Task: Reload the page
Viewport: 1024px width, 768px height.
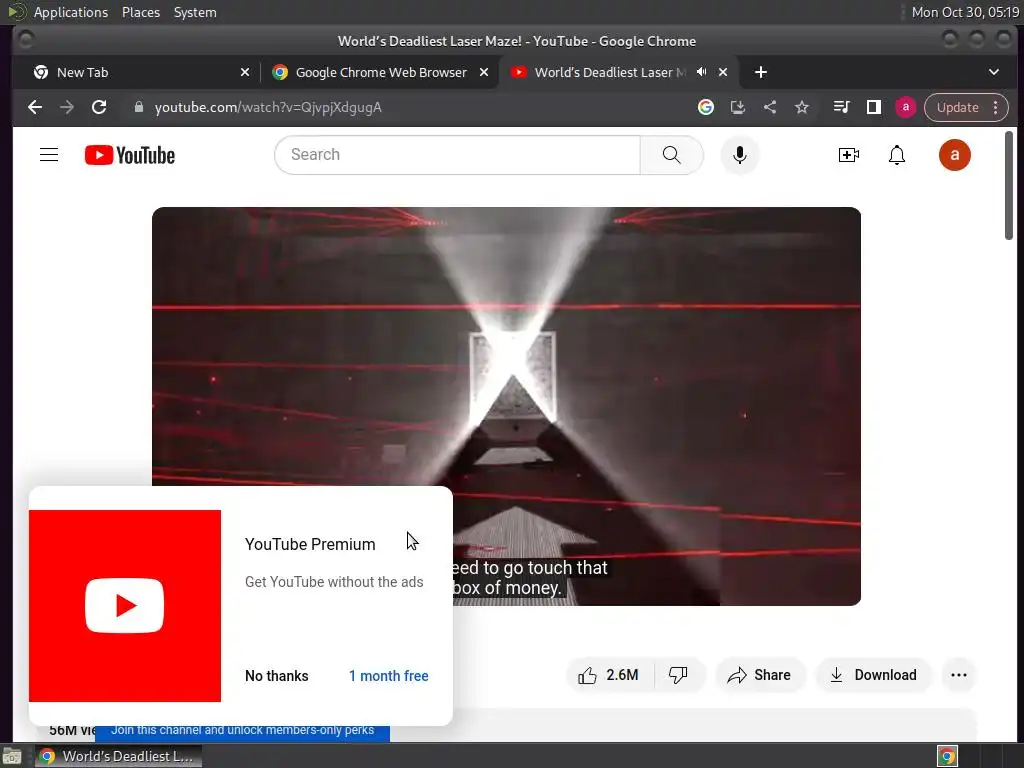Action: tap(99, 107)
